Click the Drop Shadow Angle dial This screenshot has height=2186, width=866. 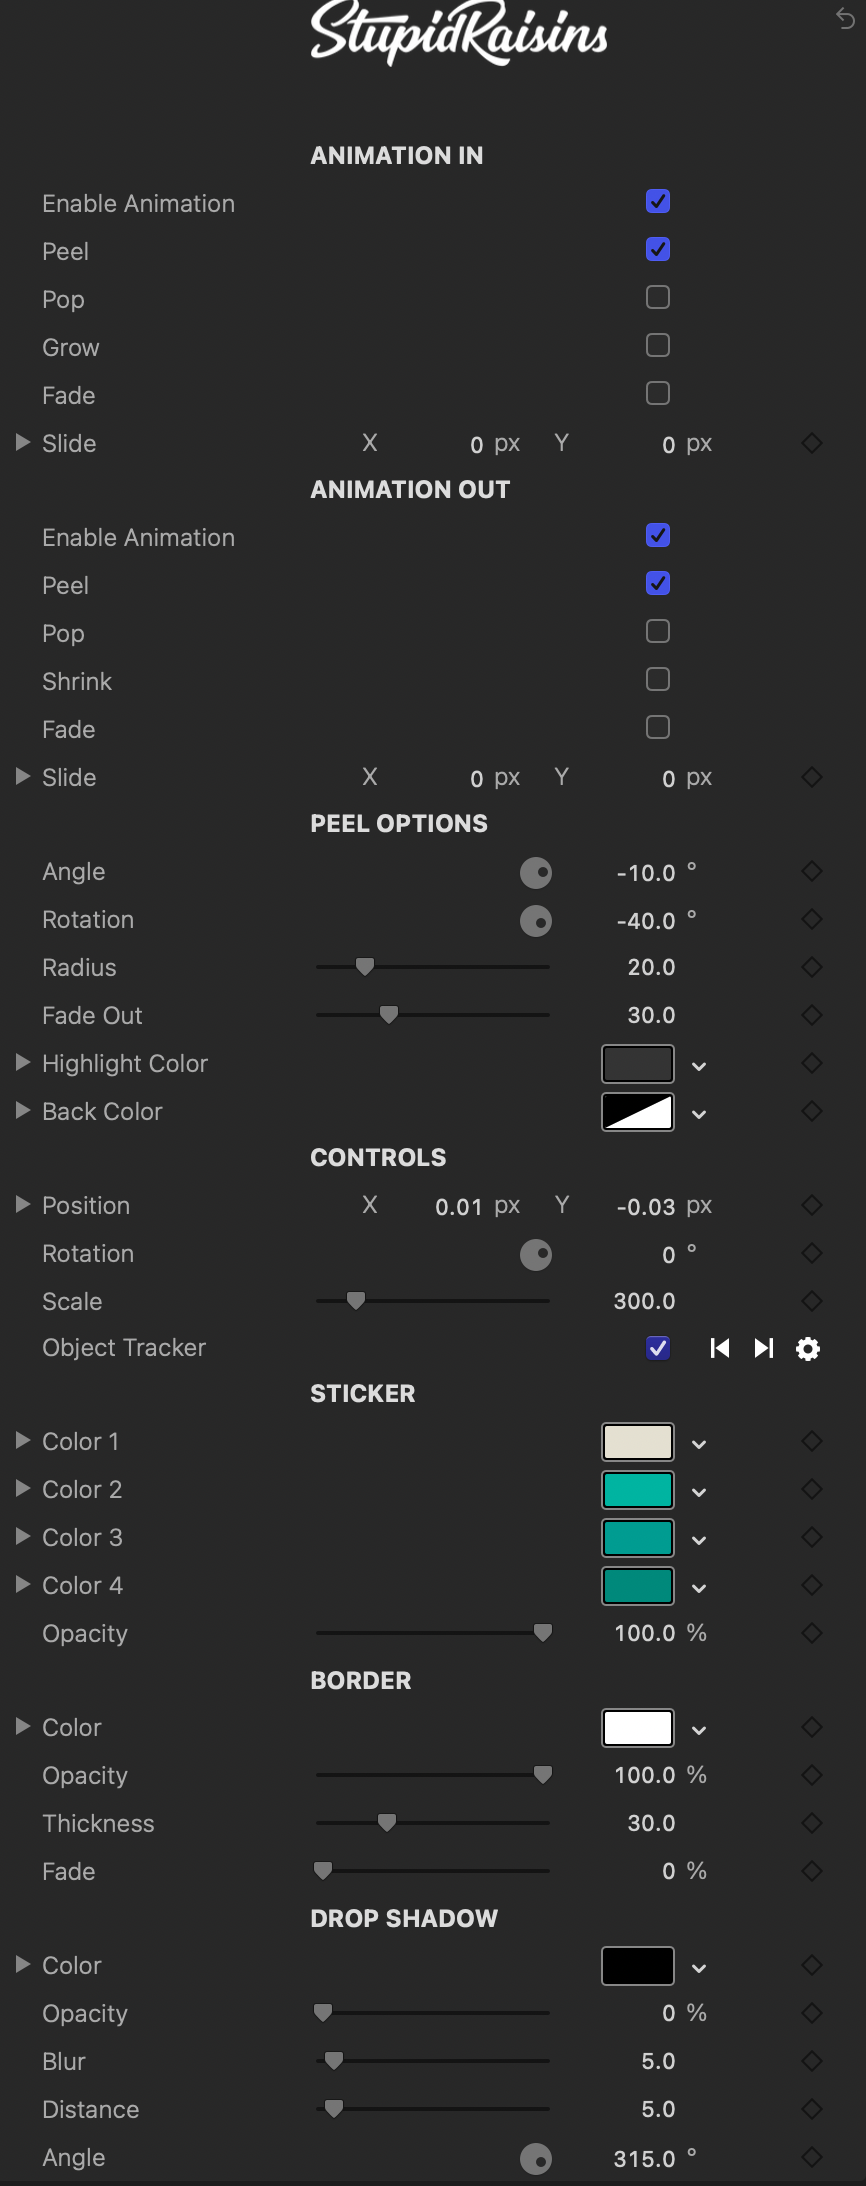(x=536, y=2159)
